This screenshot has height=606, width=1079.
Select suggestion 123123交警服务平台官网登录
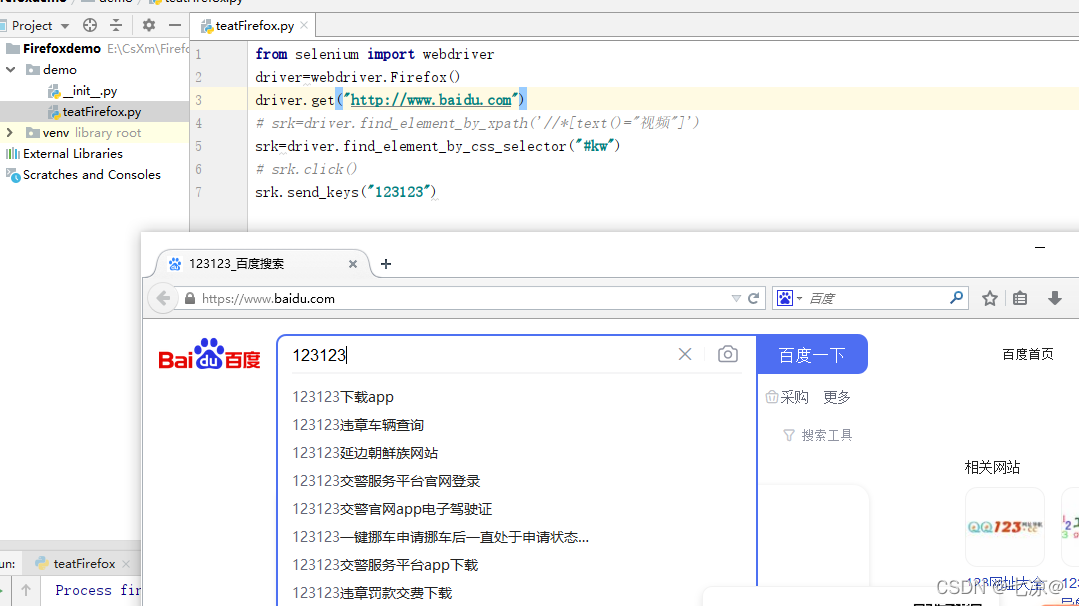tap(386, 481)
